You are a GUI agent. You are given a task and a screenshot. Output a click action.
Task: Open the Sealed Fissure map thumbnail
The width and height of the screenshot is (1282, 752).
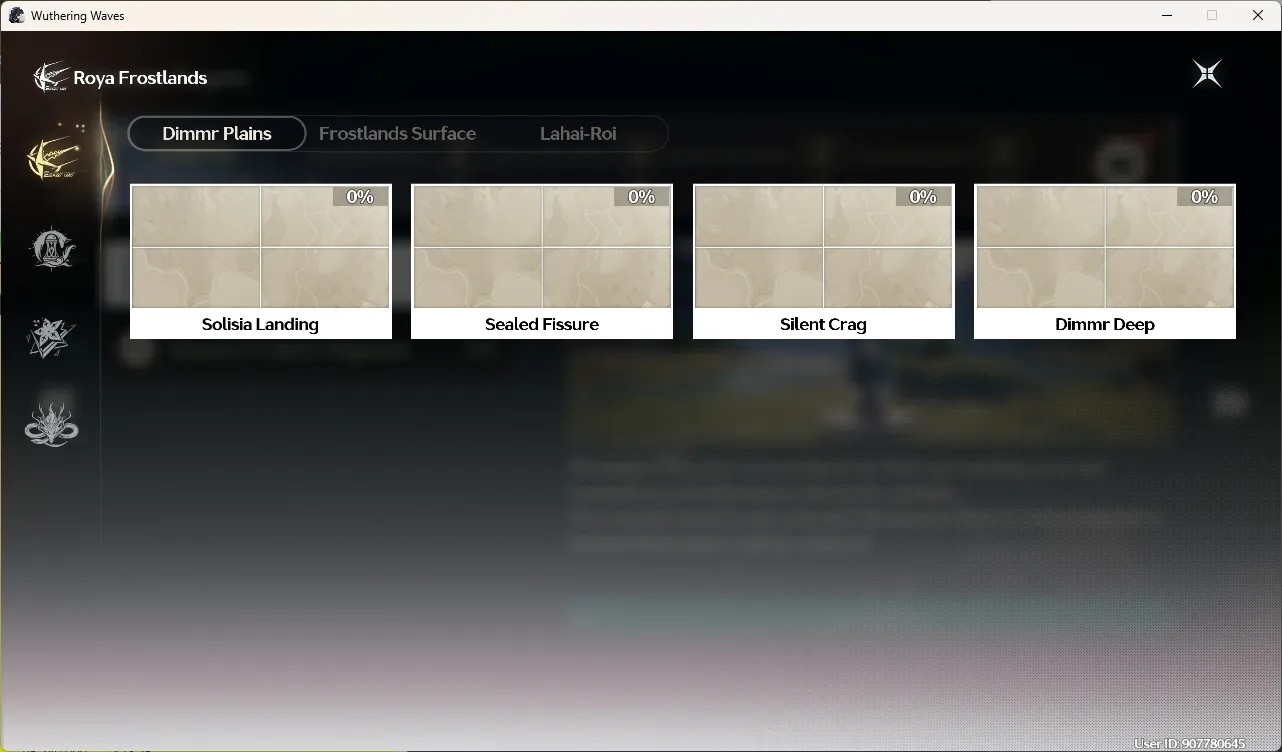point(542,246)
